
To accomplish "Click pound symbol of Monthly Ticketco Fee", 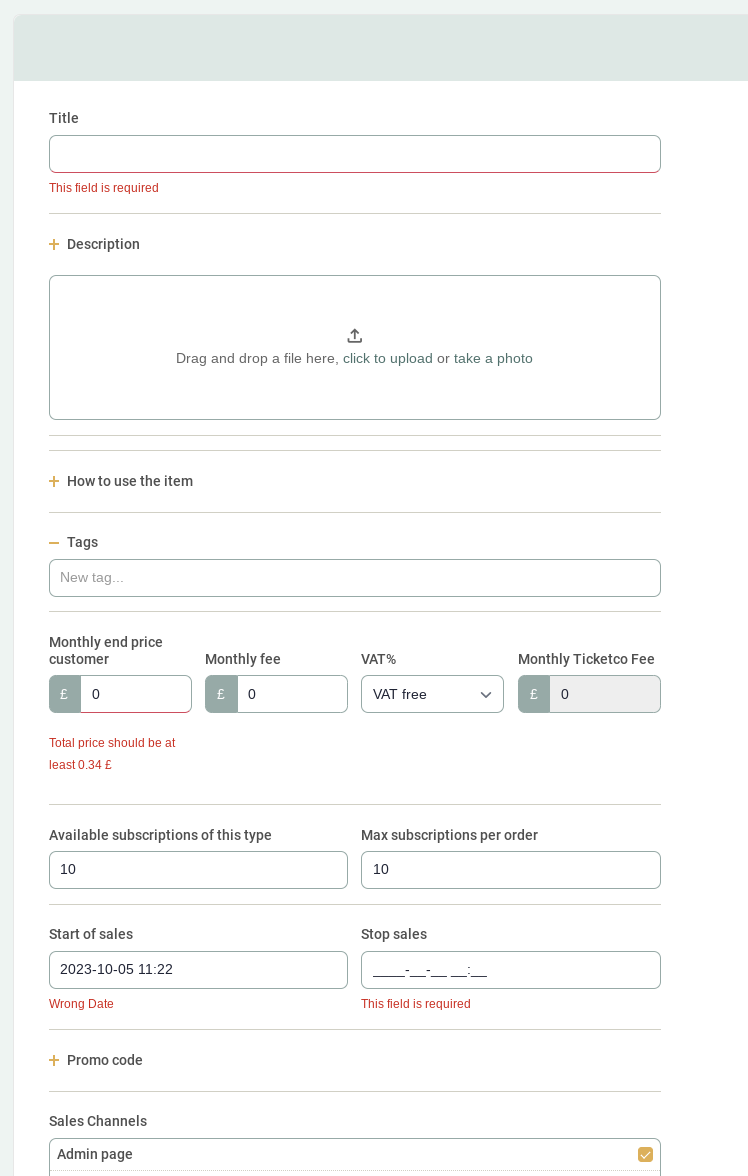I will point(534,694).
